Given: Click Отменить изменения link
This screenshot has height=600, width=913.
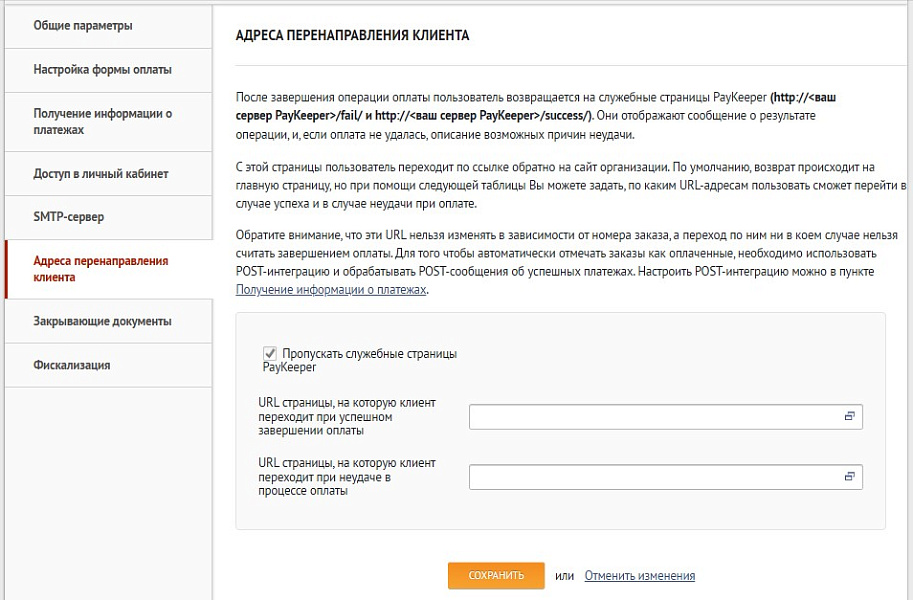Looking at the screenshot, I should coord(640,576).
